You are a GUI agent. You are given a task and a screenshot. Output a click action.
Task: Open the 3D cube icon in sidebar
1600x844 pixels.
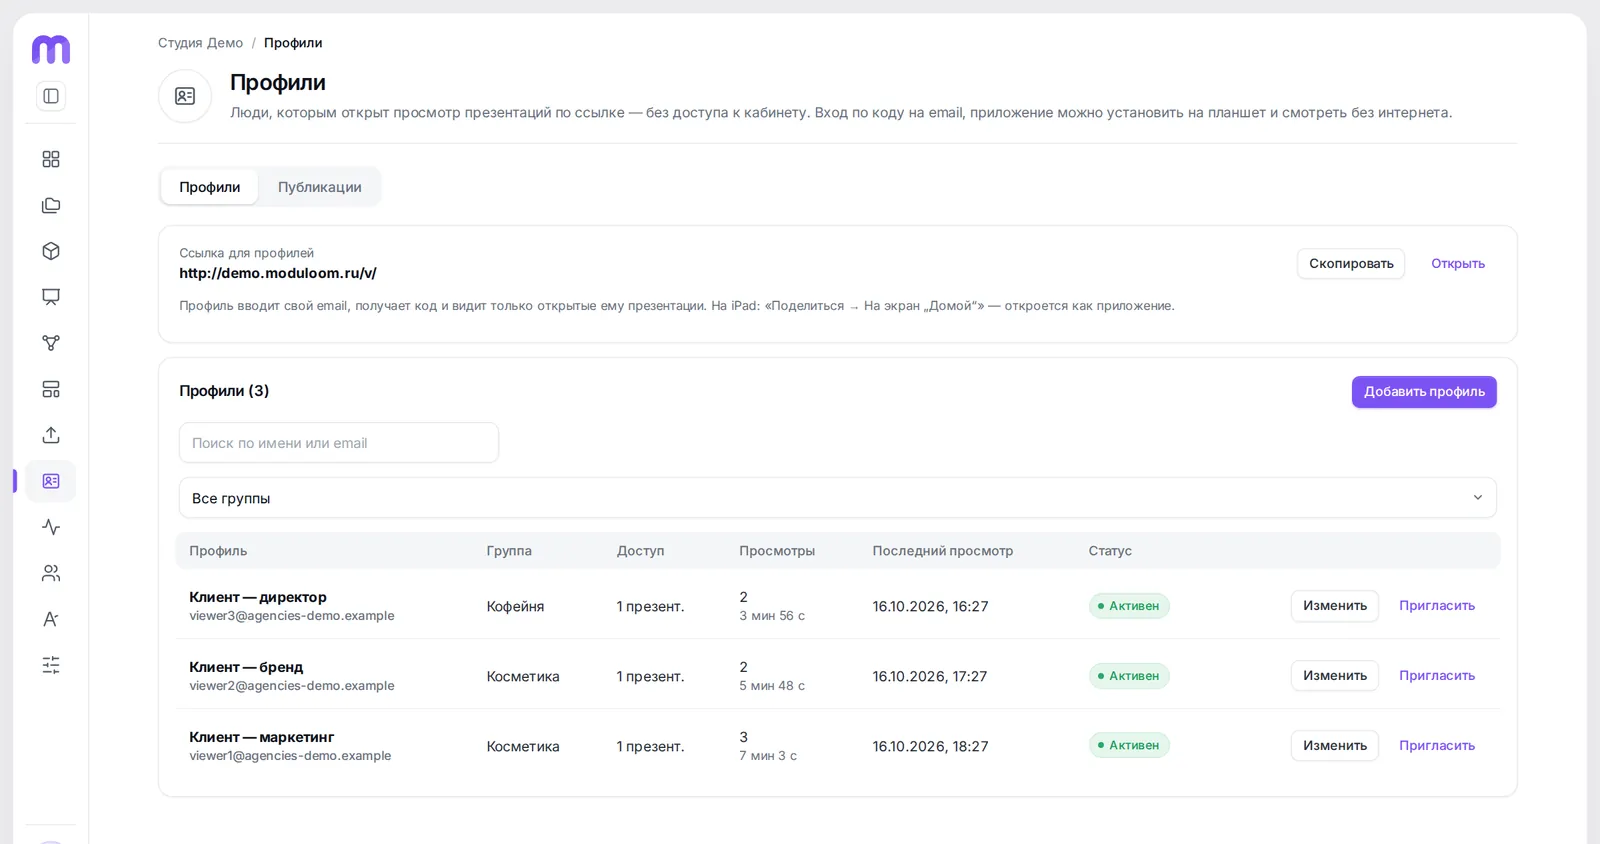coord(51,251)
